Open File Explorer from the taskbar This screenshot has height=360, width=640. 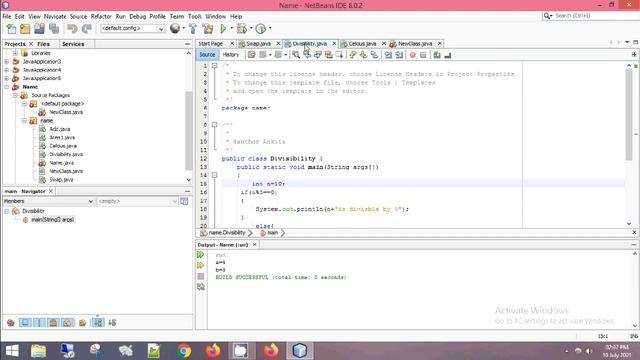pos(38,351)
